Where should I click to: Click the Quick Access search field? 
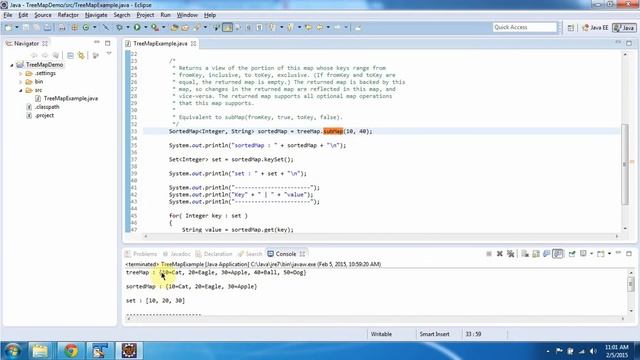[524, 27]
